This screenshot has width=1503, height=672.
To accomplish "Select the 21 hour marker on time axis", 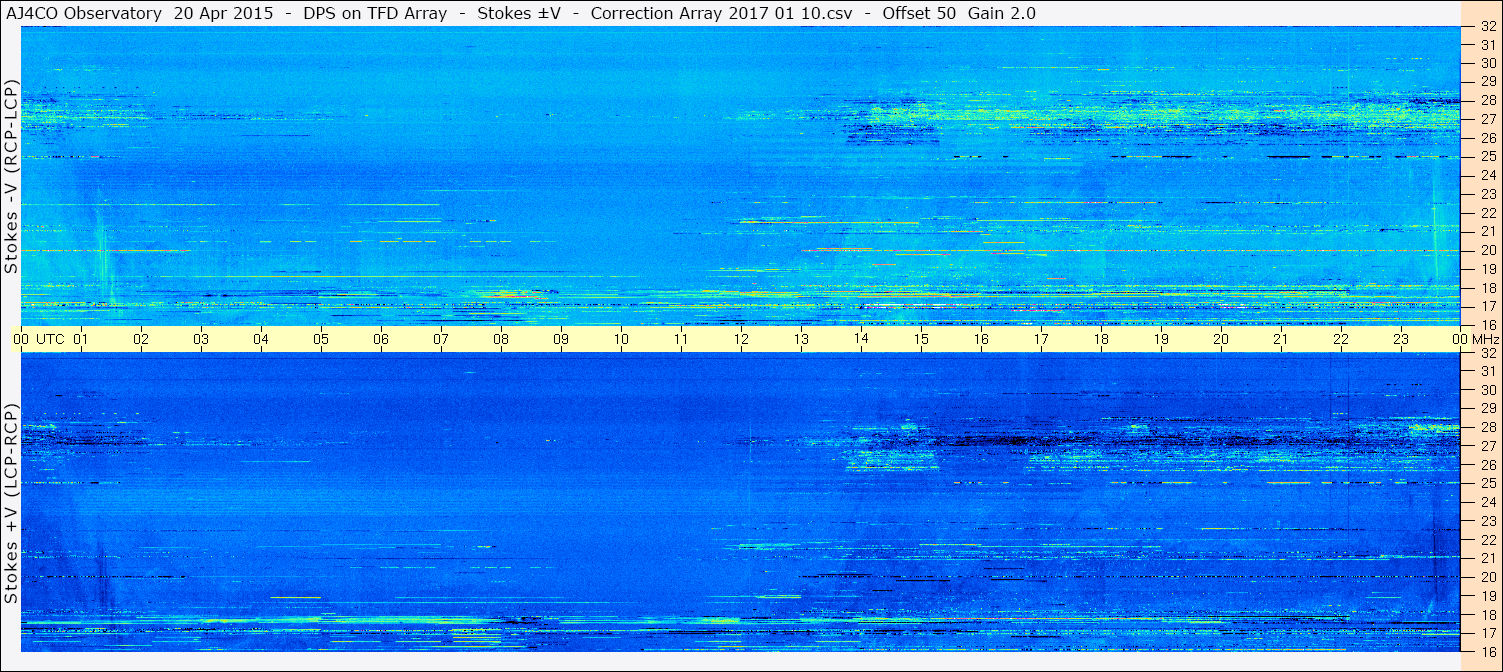I will point(1281,339).
